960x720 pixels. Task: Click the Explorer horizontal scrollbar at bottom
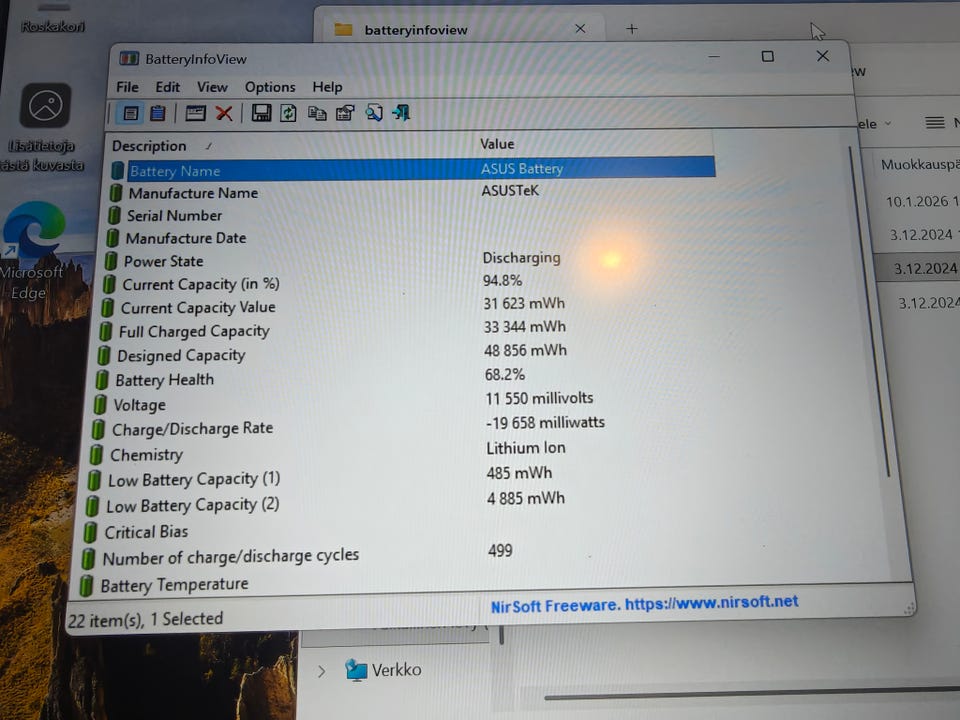click(x=752, y=694)
